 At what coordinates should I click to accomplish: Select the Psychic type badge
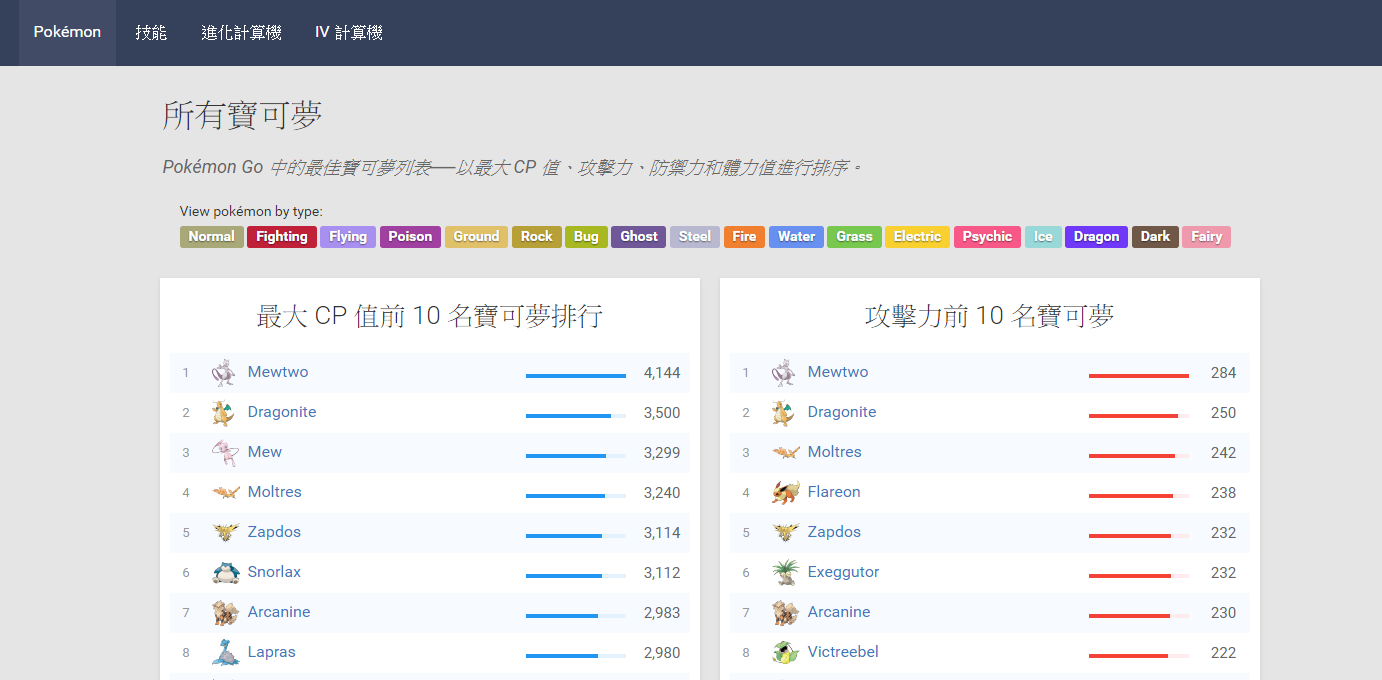click(987, 237)
